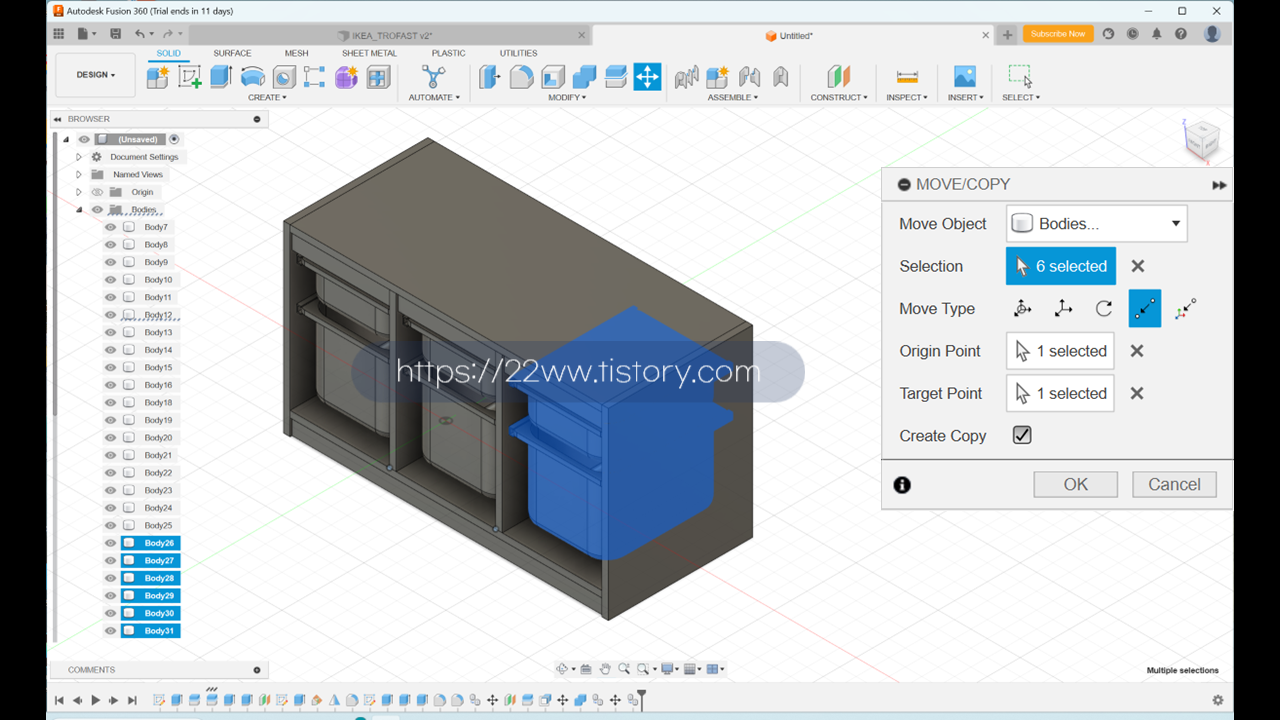Hide Body26 with its eye icon
The image size is (1280, 720).
tap(111, 543)
